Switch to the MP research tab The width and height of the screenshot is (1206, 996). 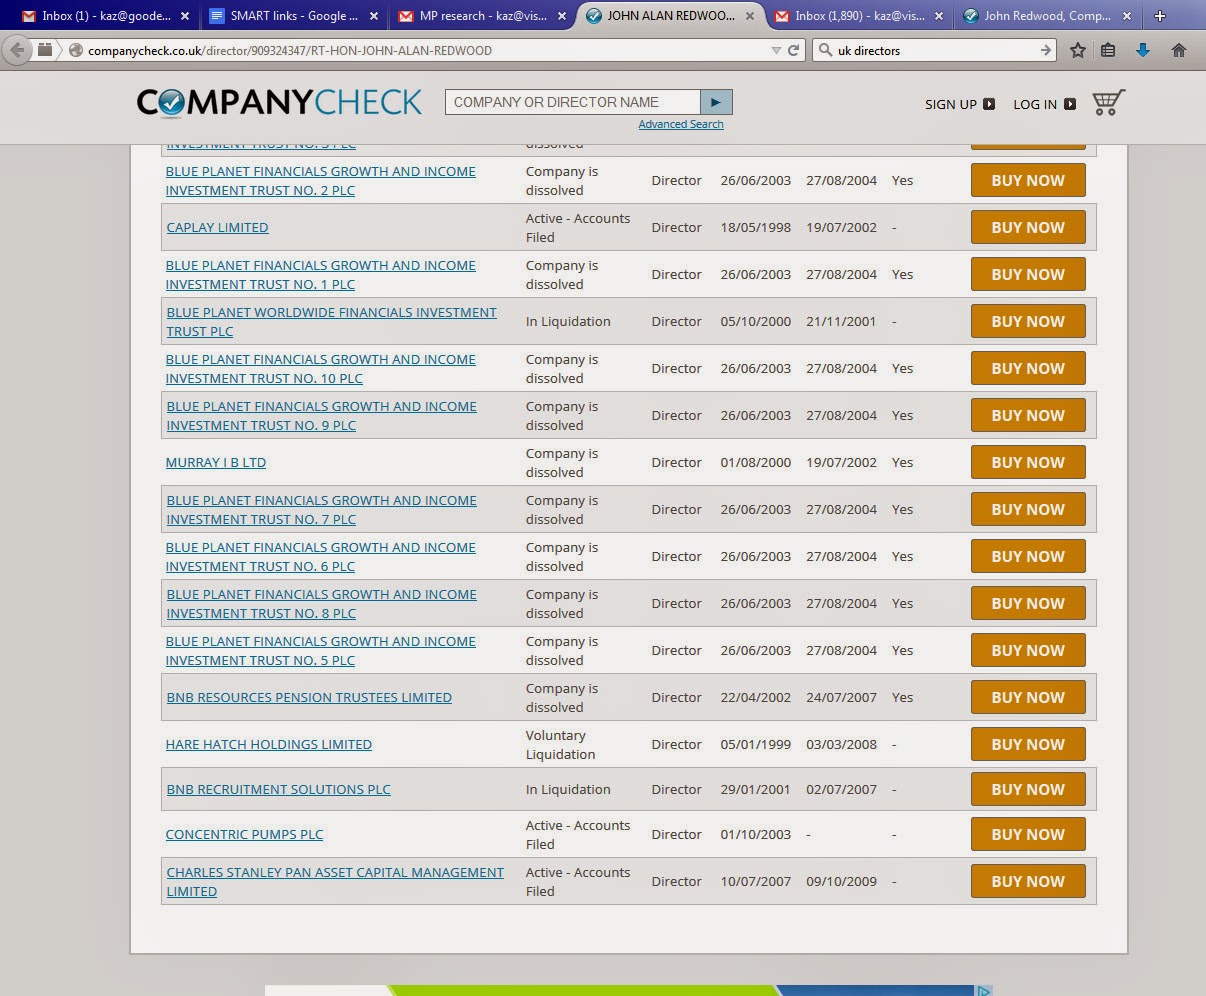tap(482, 16)
